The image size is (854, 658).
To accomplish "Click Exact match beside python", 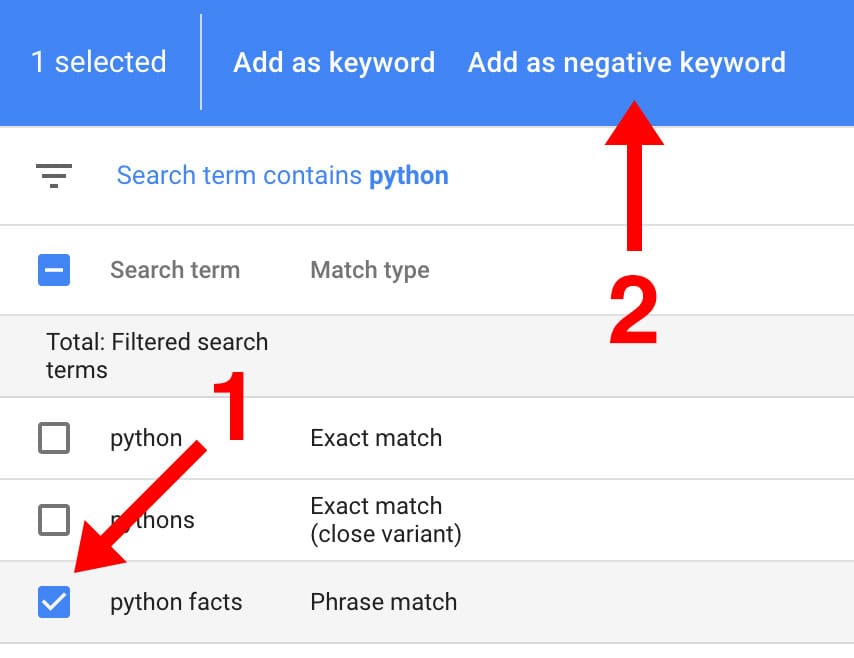I will coord(375,438).
